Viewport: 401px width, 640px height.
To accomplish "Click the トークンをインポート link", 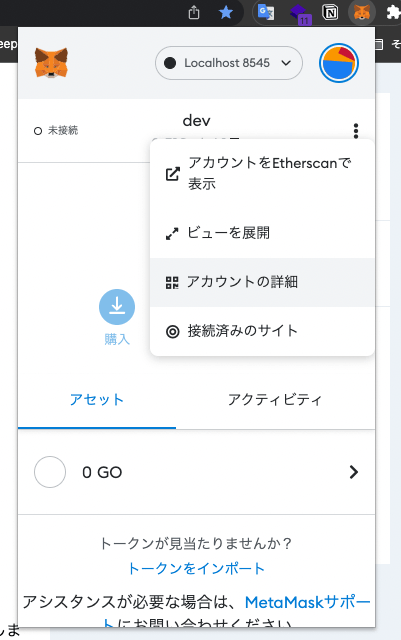I will (x=196, y=569).
